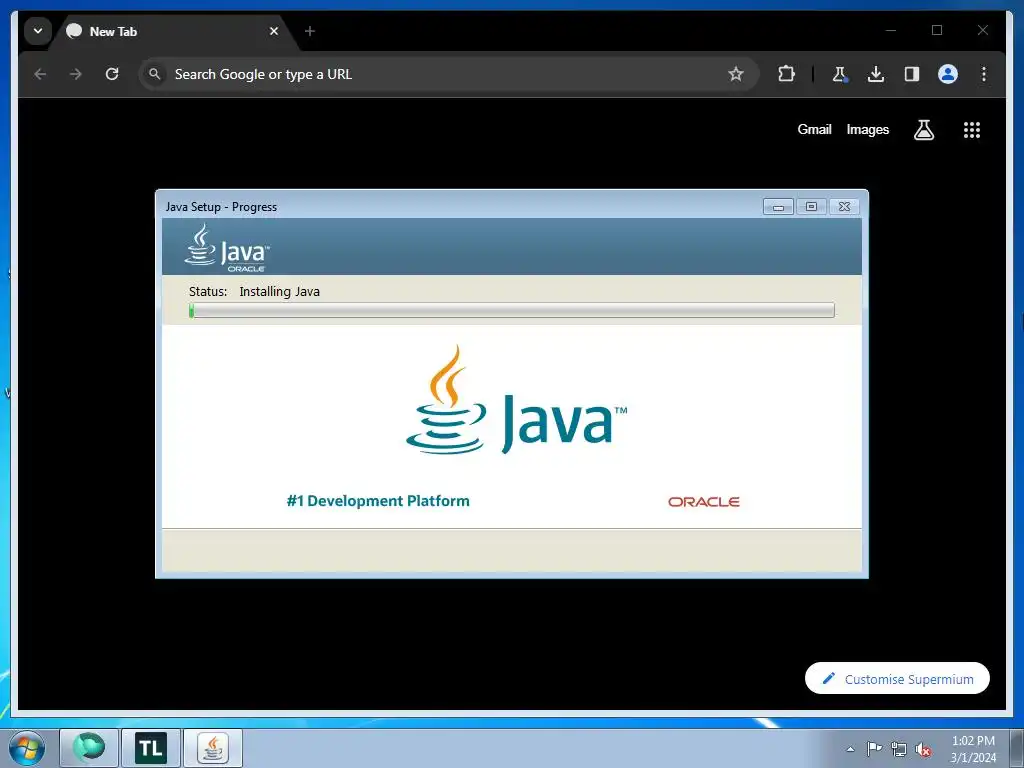
Task: Click the large Java logo banner
Action: point(516,400)
